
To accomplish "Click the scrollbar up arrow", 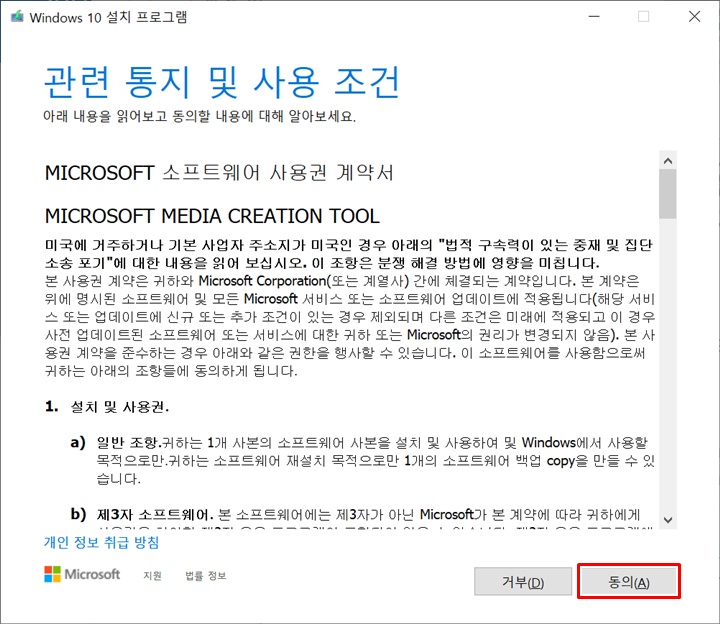I will pos(668,161).
